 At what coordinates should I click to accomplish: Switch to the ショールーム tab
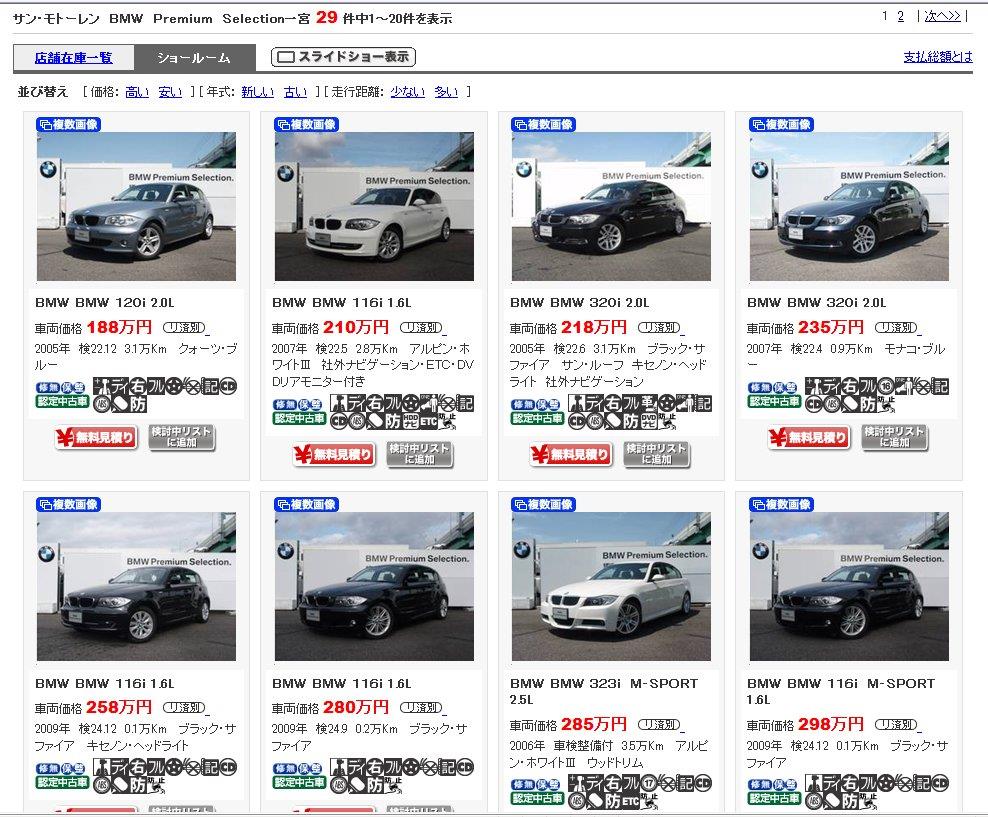point(194,58)
